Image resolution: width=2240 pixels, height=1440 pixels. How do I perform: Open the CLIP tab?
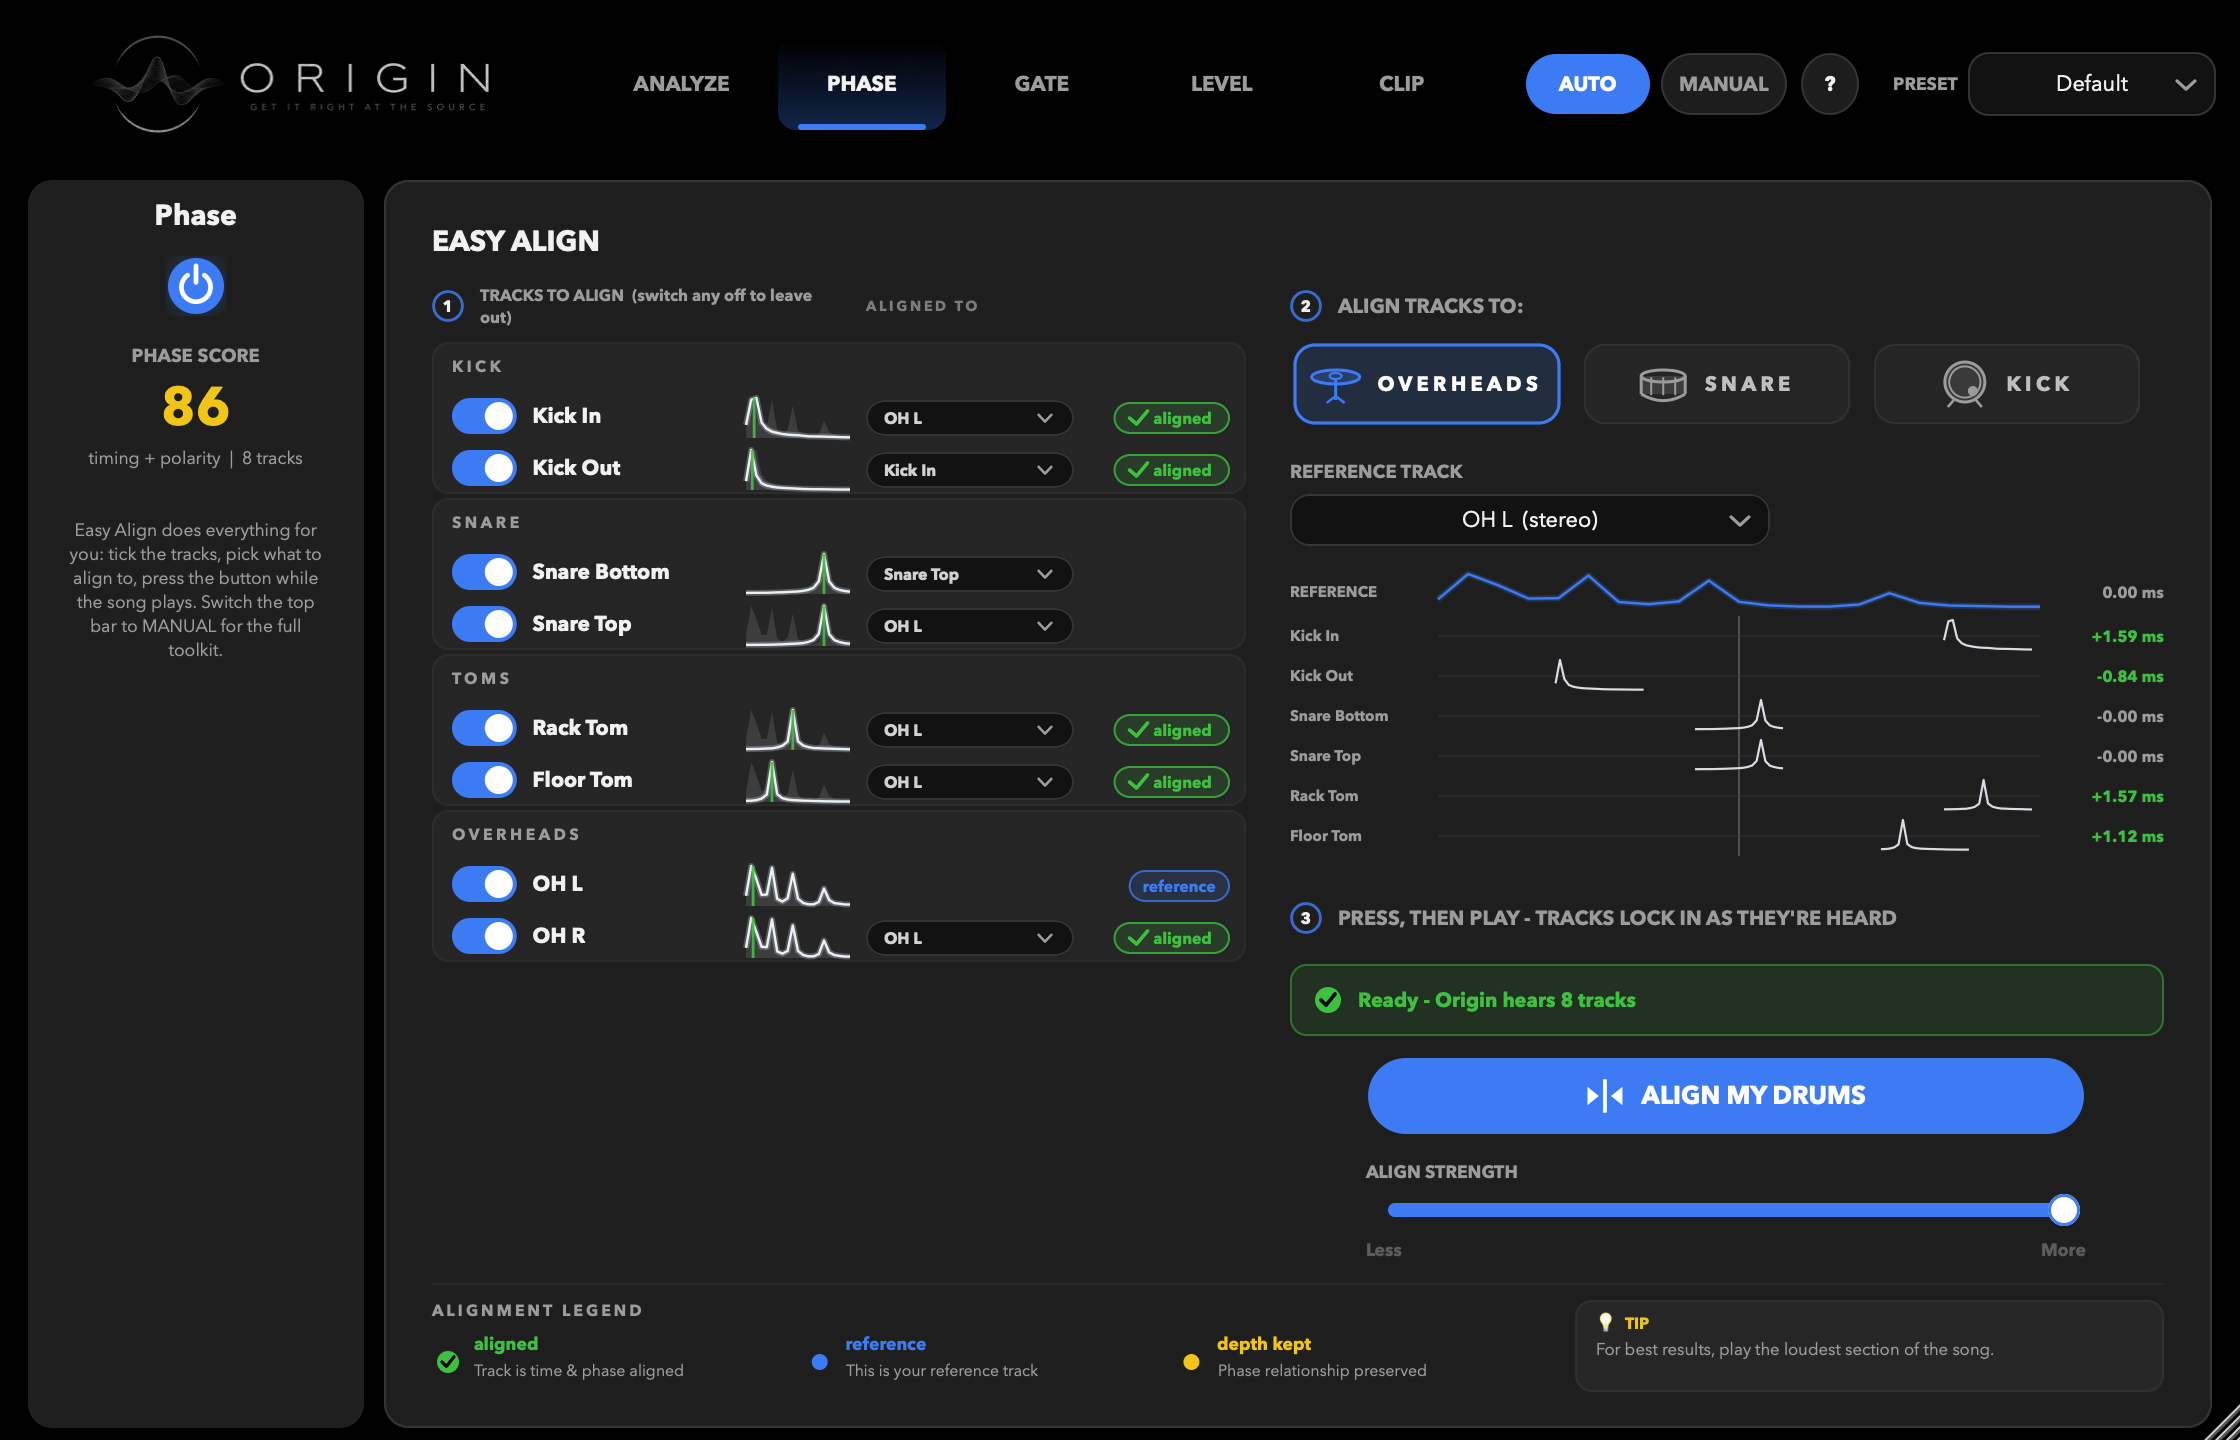tap(1401, 84)
